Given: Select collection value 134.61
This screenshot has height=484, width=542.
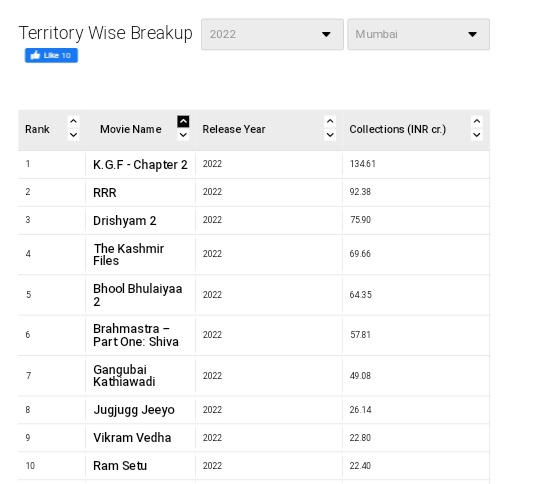Looking at the screenshot, I should coord(363,164).
